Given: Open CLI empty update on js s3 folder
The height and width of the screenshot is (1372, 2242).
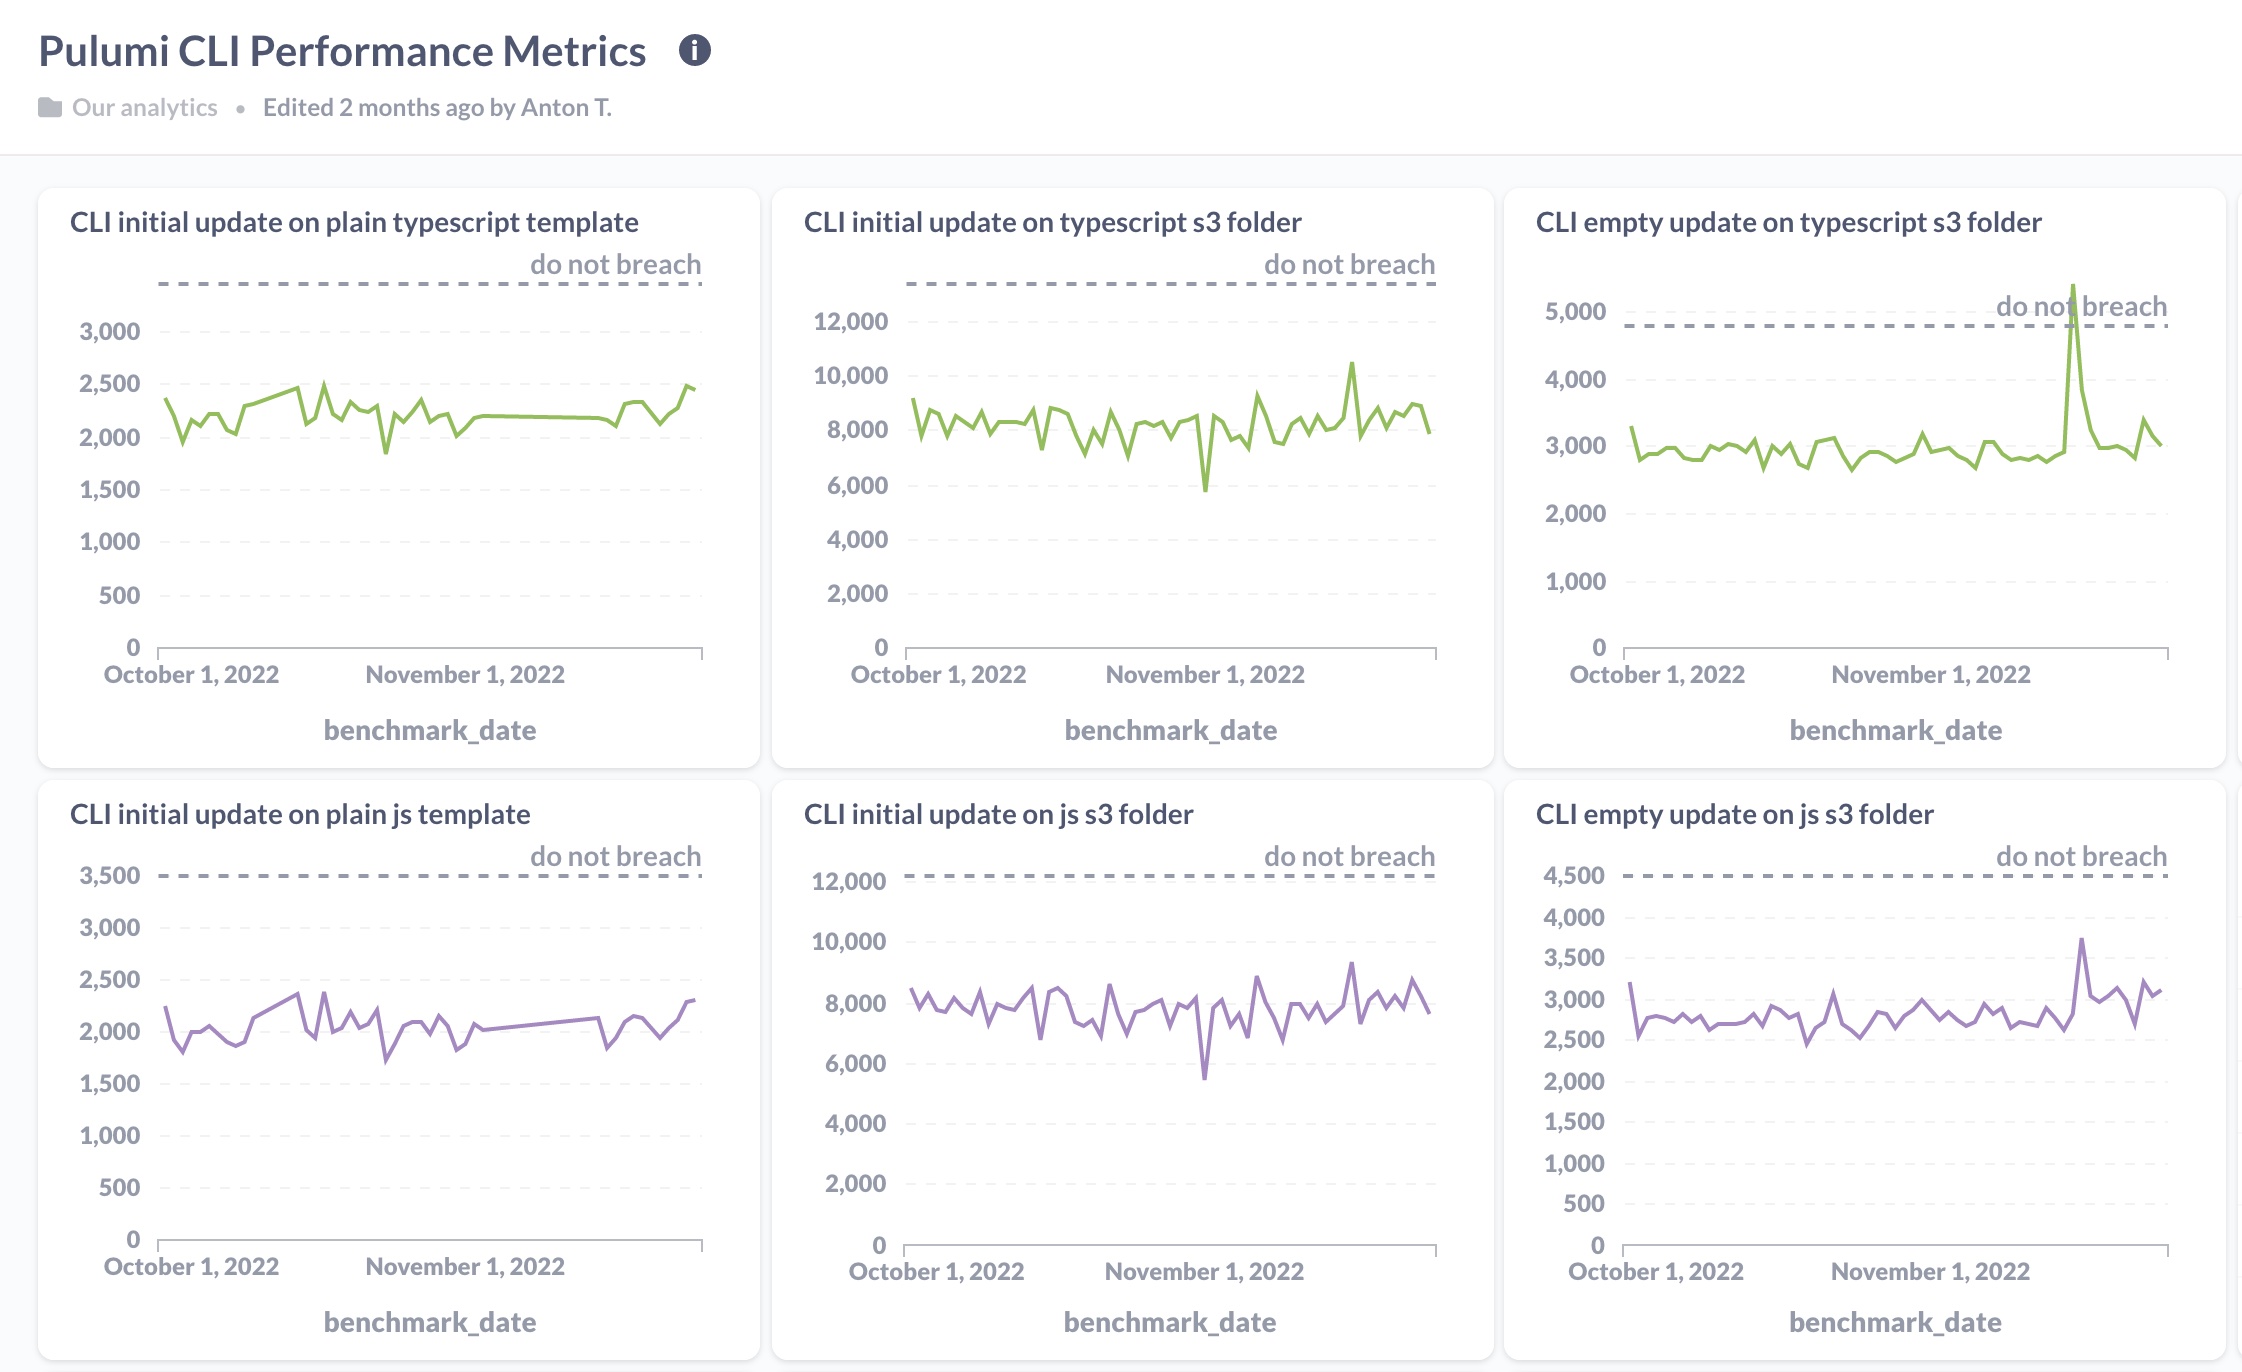Looking at the screenshot, I should coord(1734,814).
